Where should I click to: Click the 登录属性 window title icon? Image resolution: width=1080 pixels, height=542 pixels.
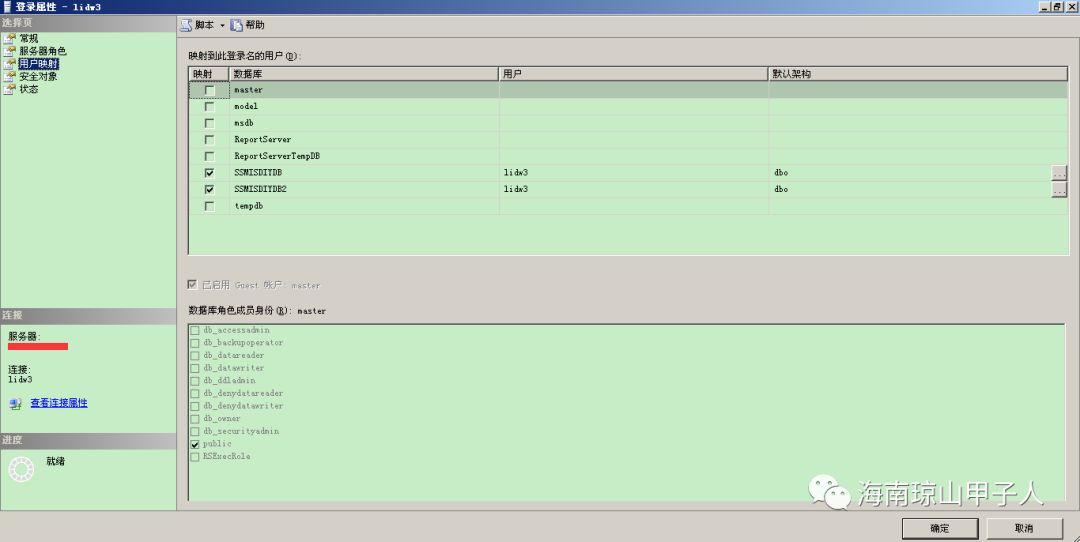[x=8, y=6]
